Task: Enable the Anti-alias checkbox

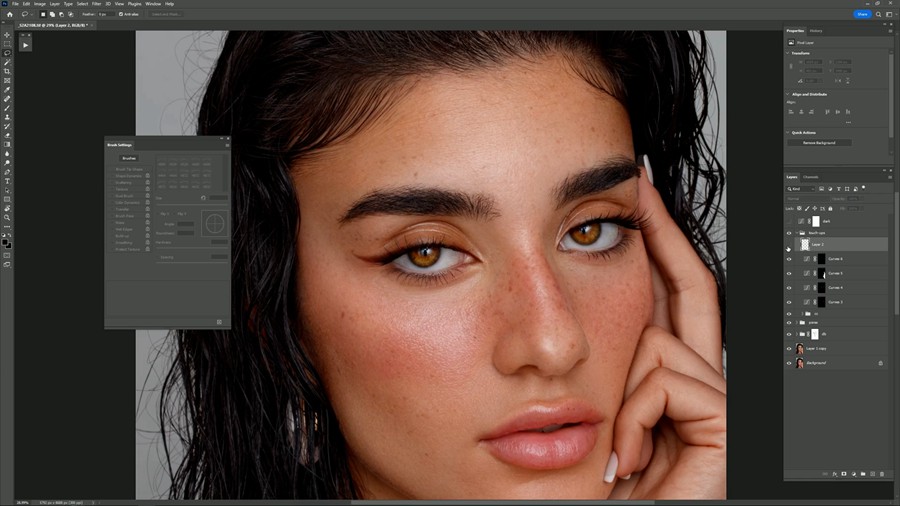Action: (x=121, y=14)
